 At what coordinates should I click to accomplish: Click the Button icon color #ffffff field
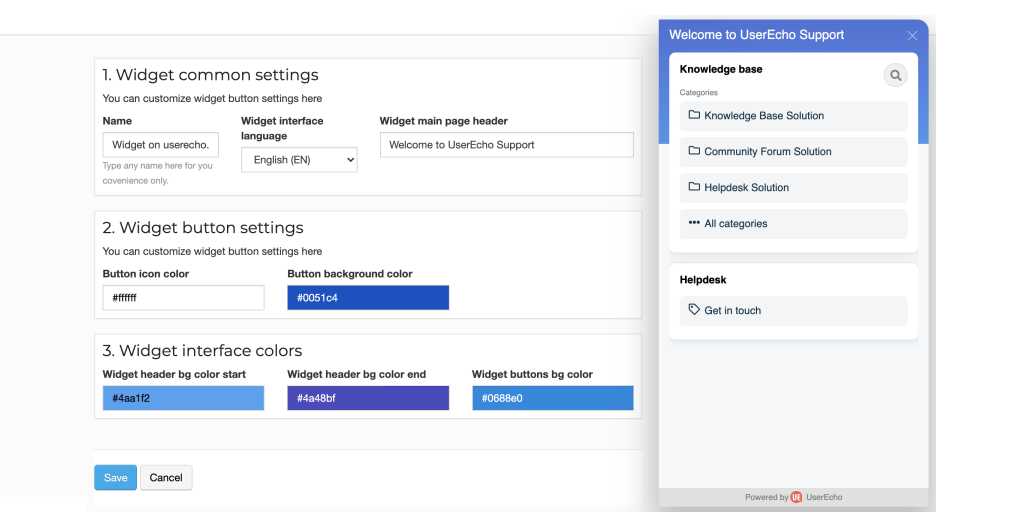pos(184,298)
